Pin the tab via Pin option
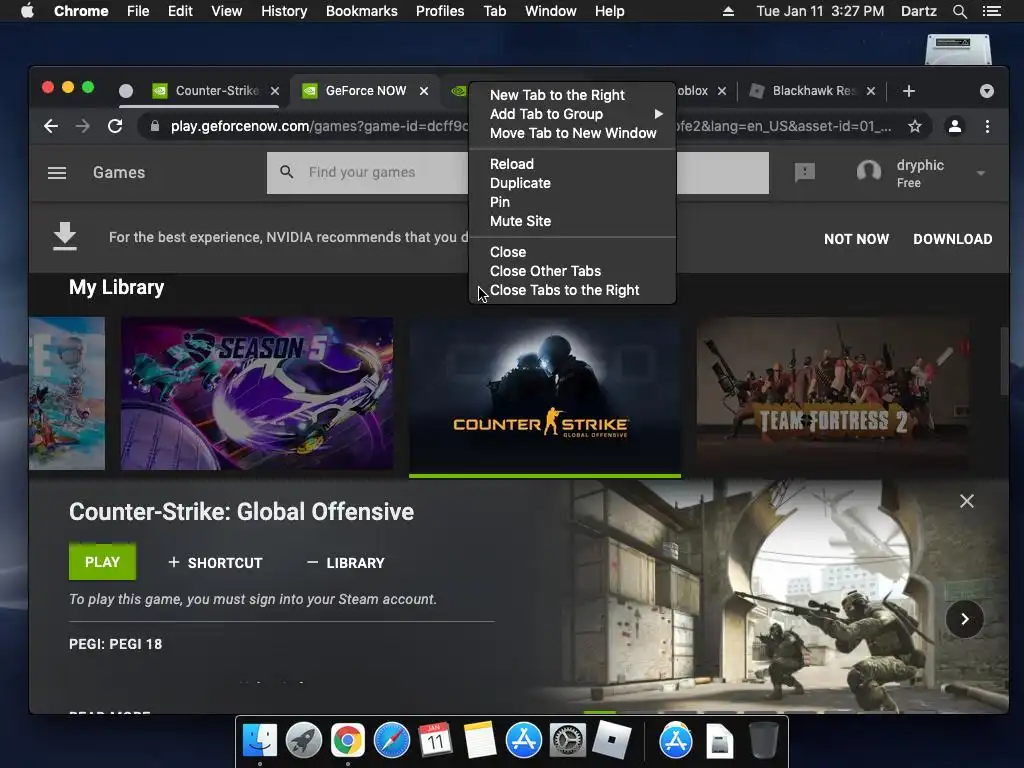This screenshot has width=1024, height=768. click(572, 202)
